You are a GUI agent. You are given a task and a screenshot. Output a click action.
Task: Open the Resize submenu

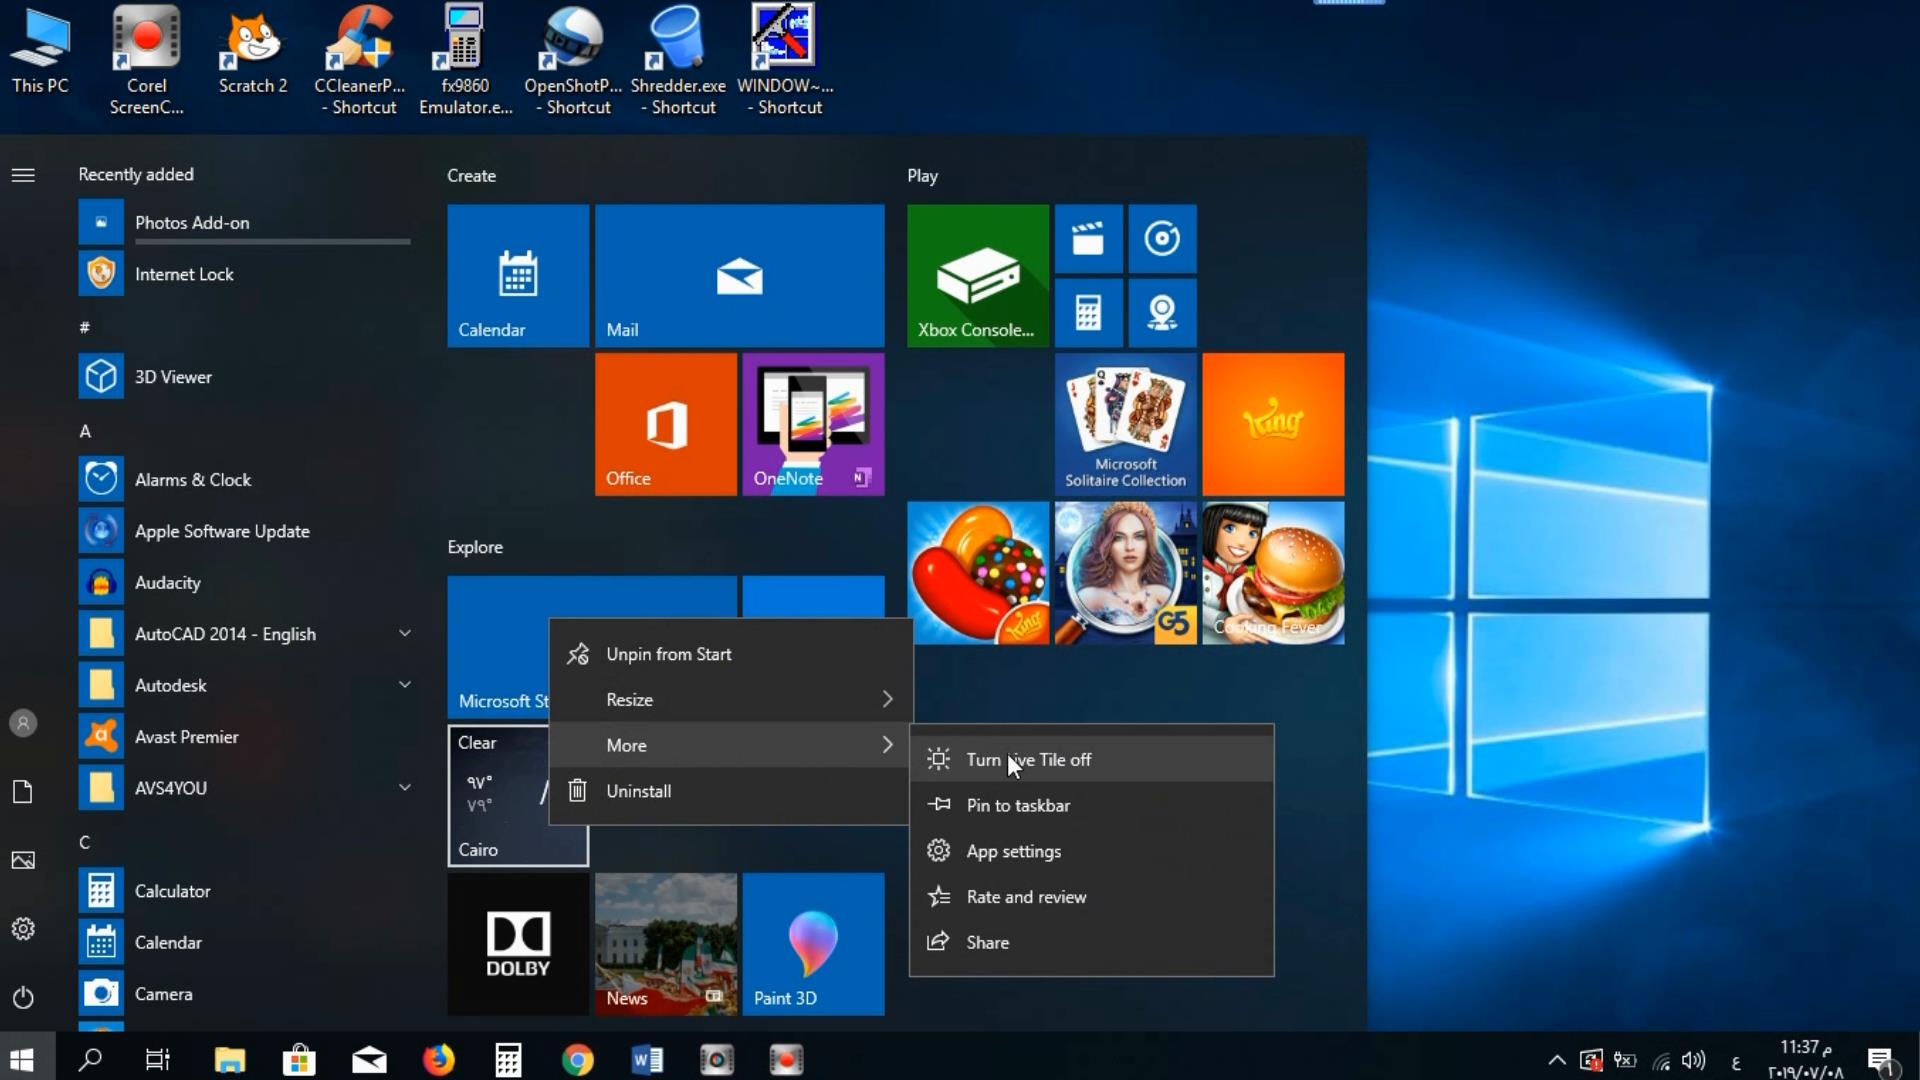(x=730, y=700)
